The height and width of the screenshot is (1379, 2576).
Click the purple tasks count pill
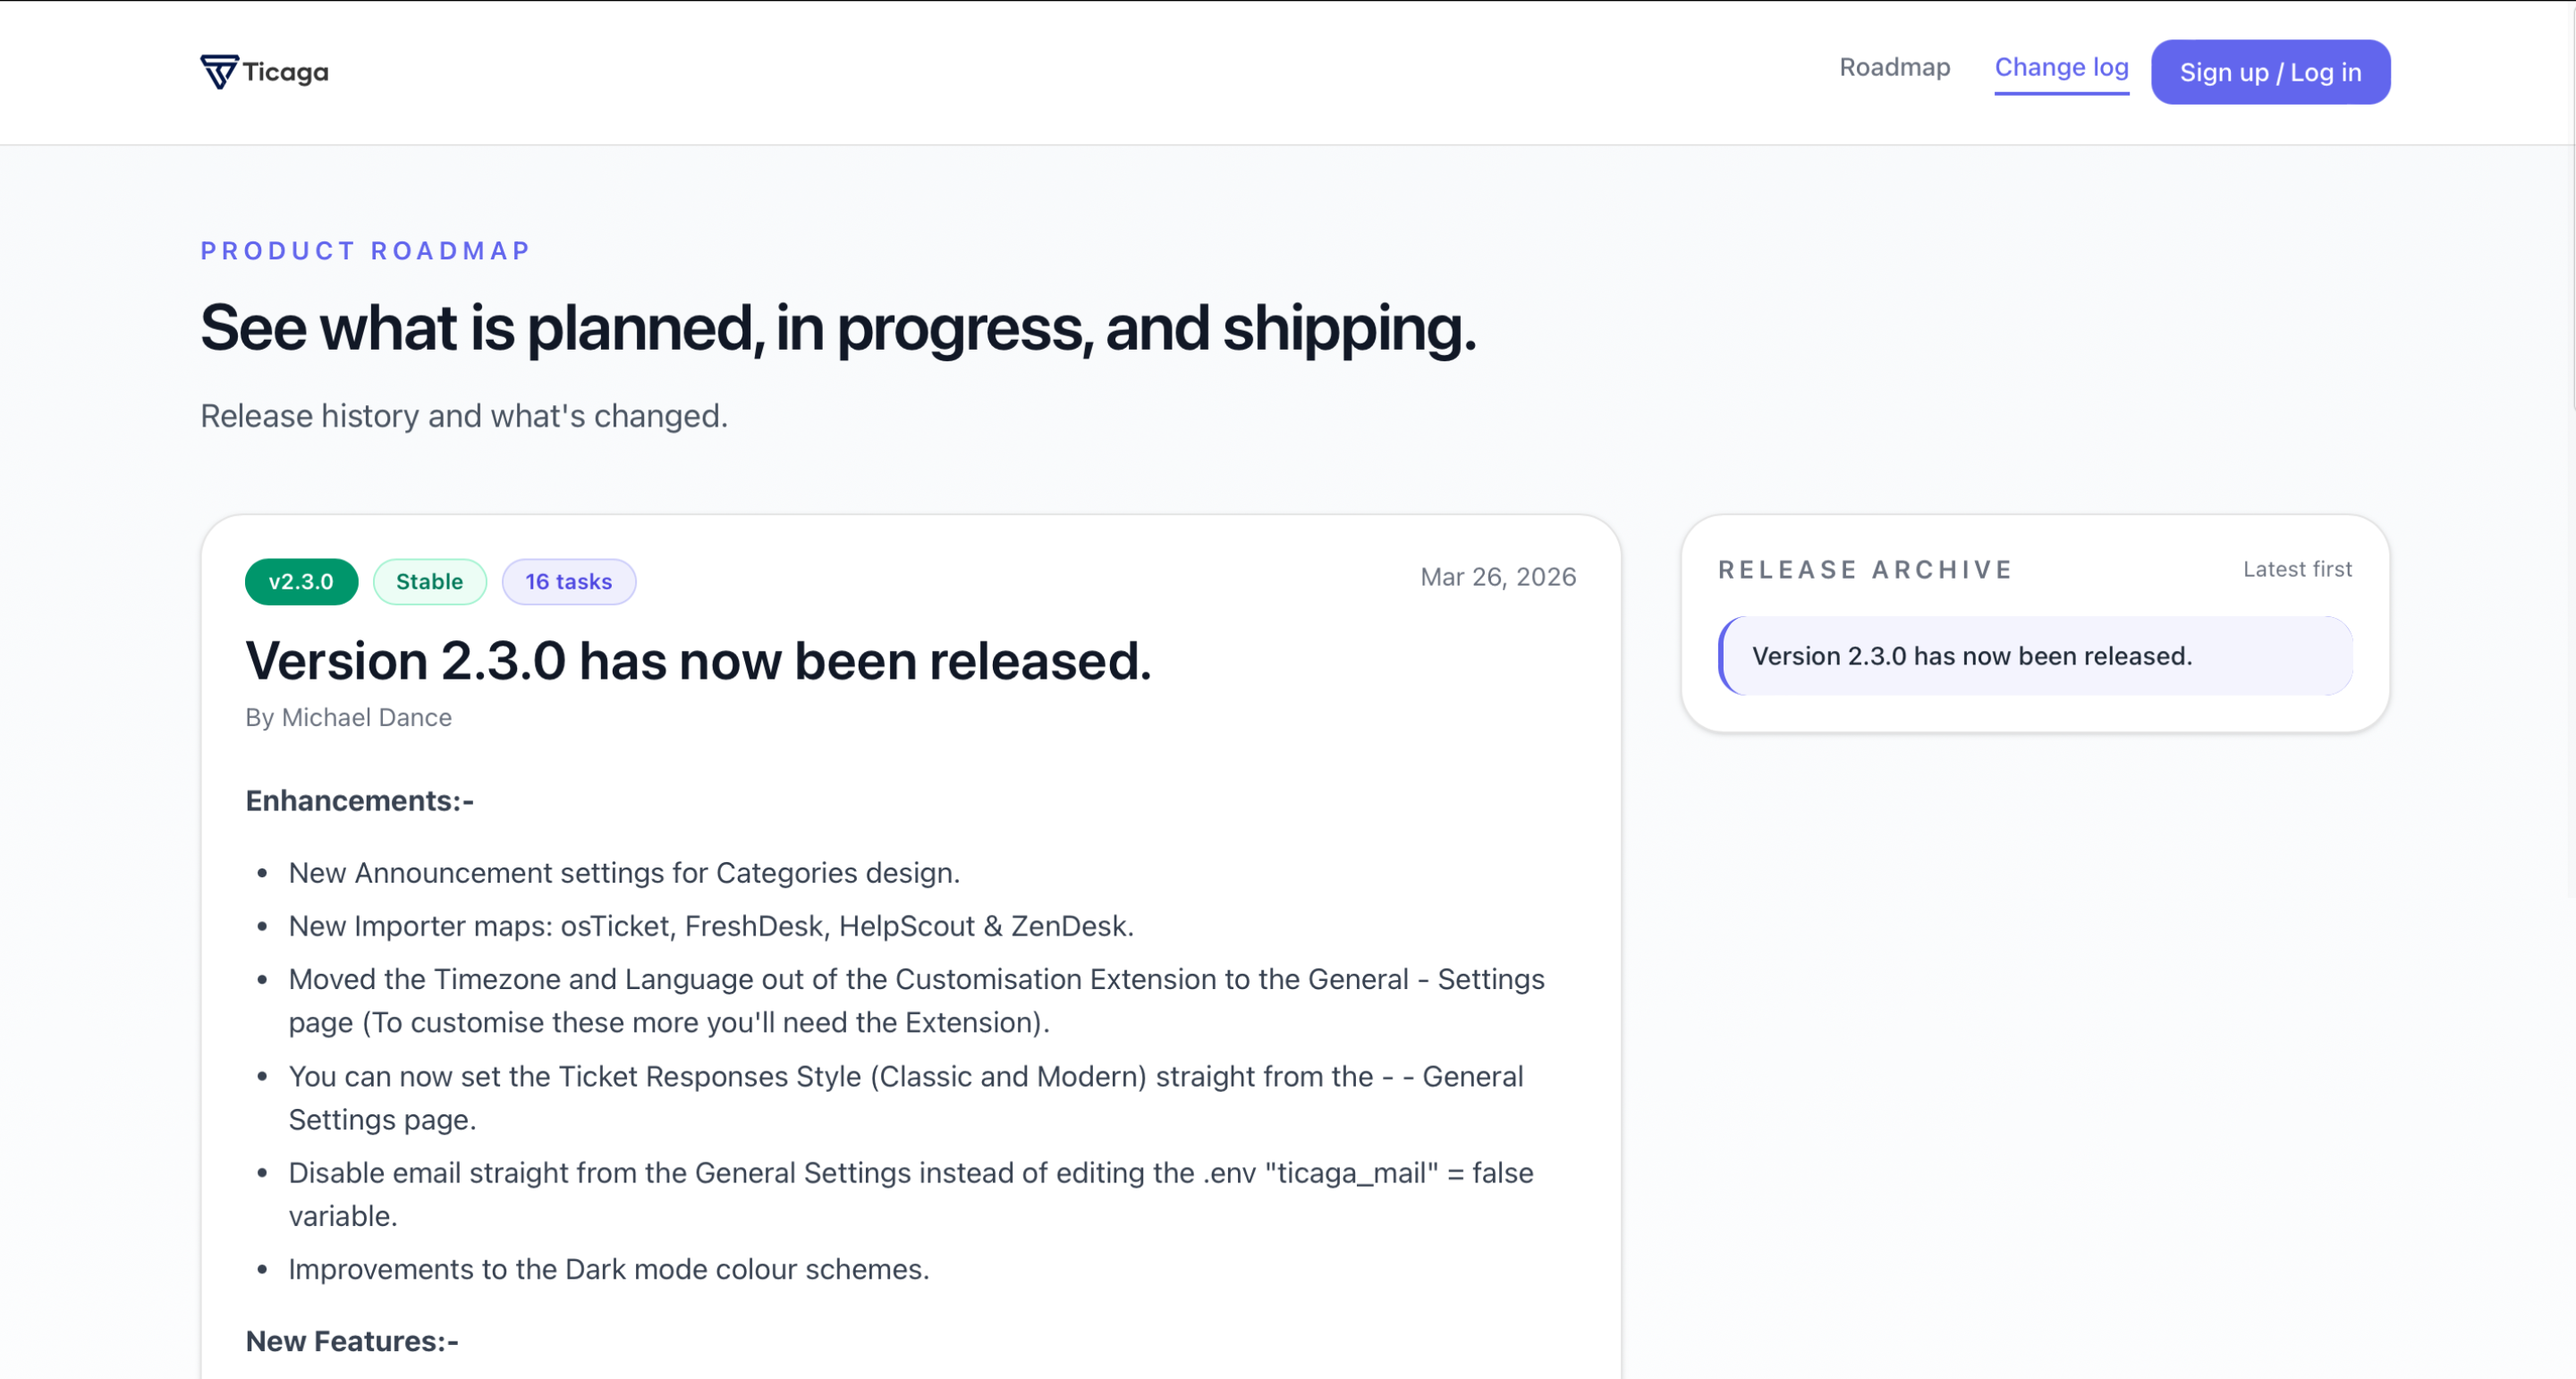pyautogui.click(x=568, y=581)
